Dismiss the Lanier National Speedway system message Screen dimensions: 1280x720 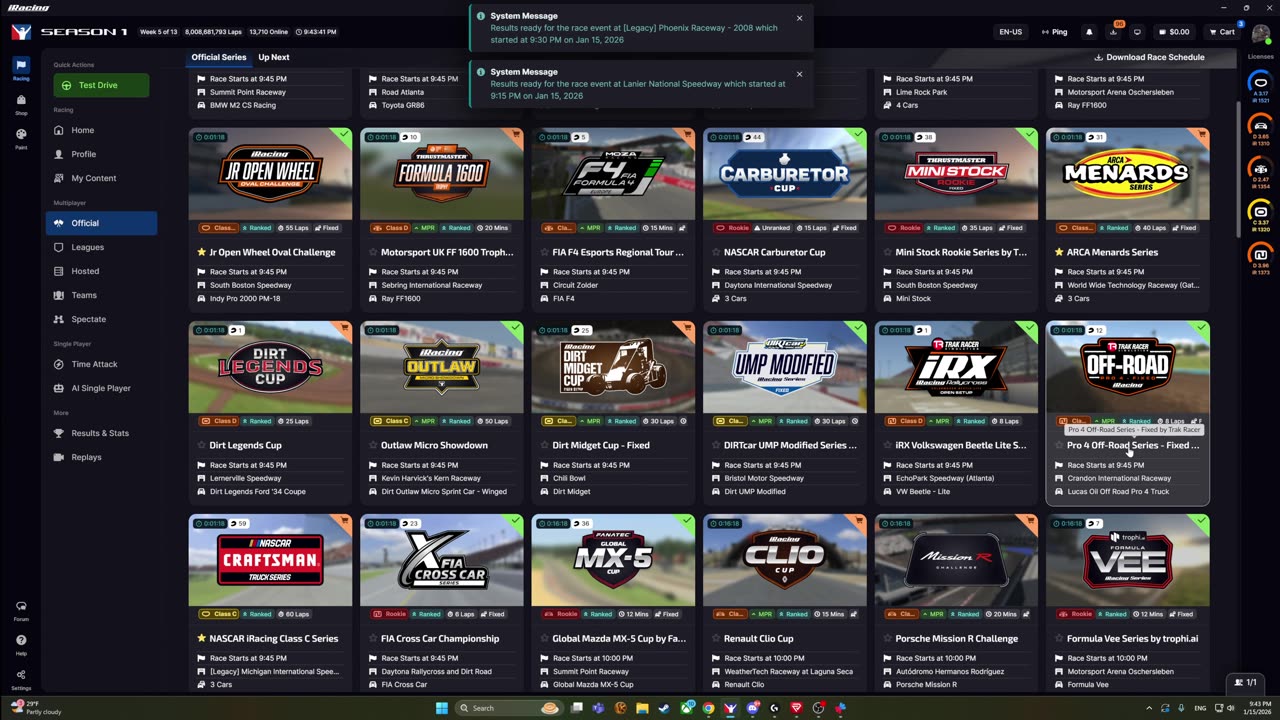(x=799, y=74)
